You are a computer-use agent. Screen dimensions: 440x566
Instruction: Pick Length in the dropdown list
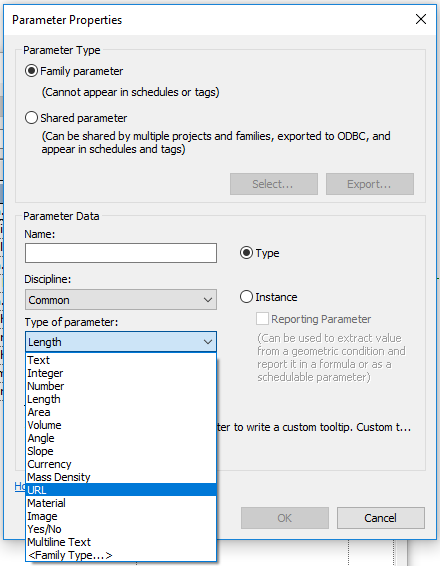121,399
